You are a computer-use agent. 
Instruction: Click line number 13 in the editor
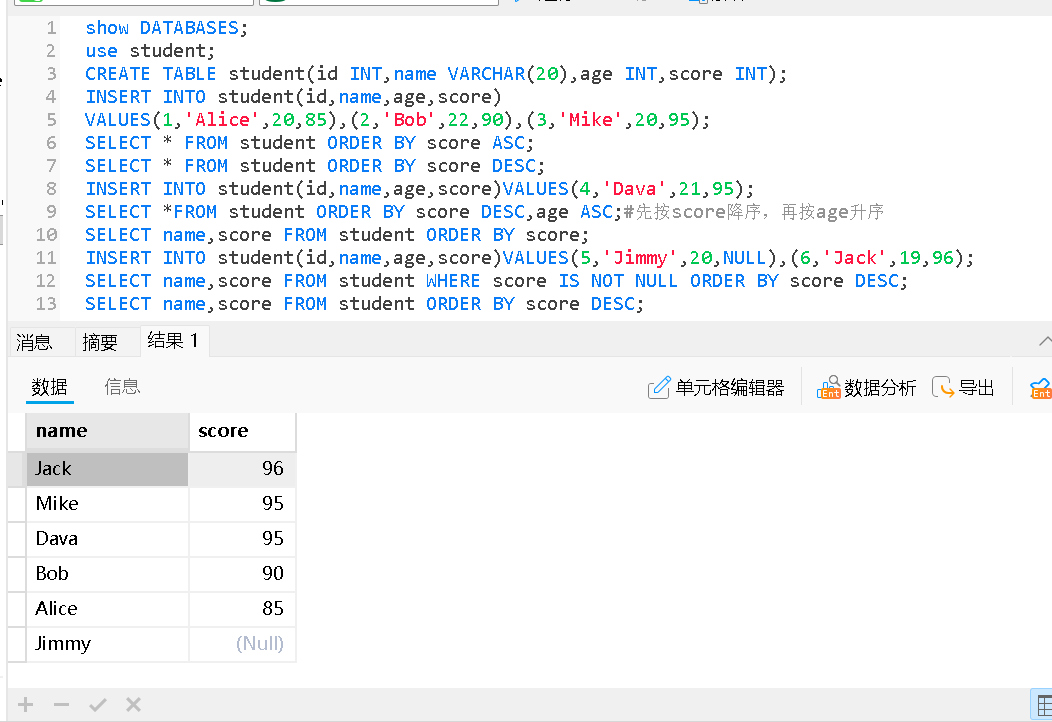point(46,304)
